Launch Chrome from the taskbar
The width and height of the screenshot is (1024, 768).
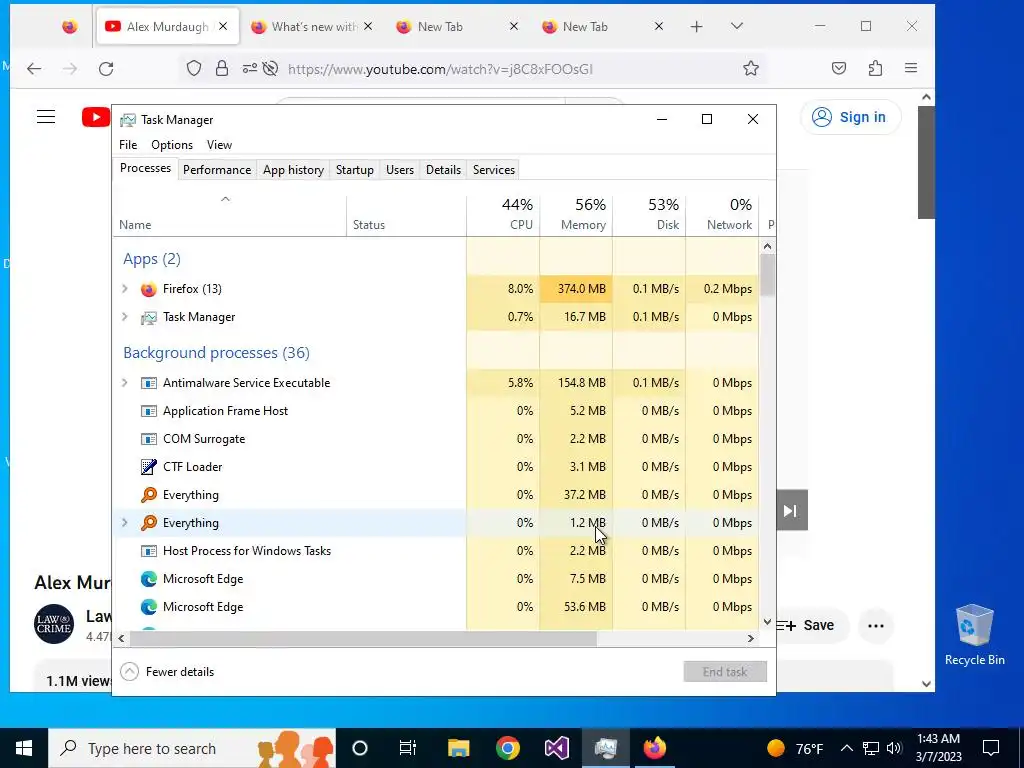(x=507, y=748)
